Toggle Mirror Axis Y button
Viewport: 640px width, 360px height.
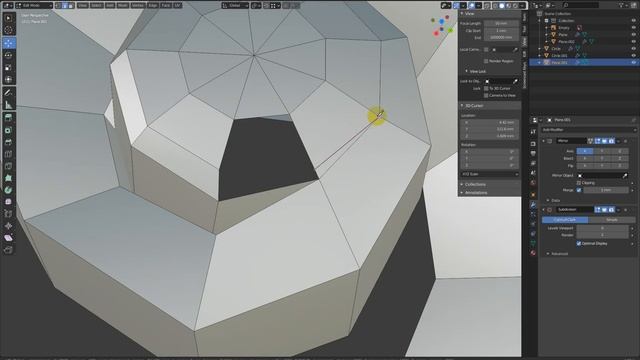602,151
